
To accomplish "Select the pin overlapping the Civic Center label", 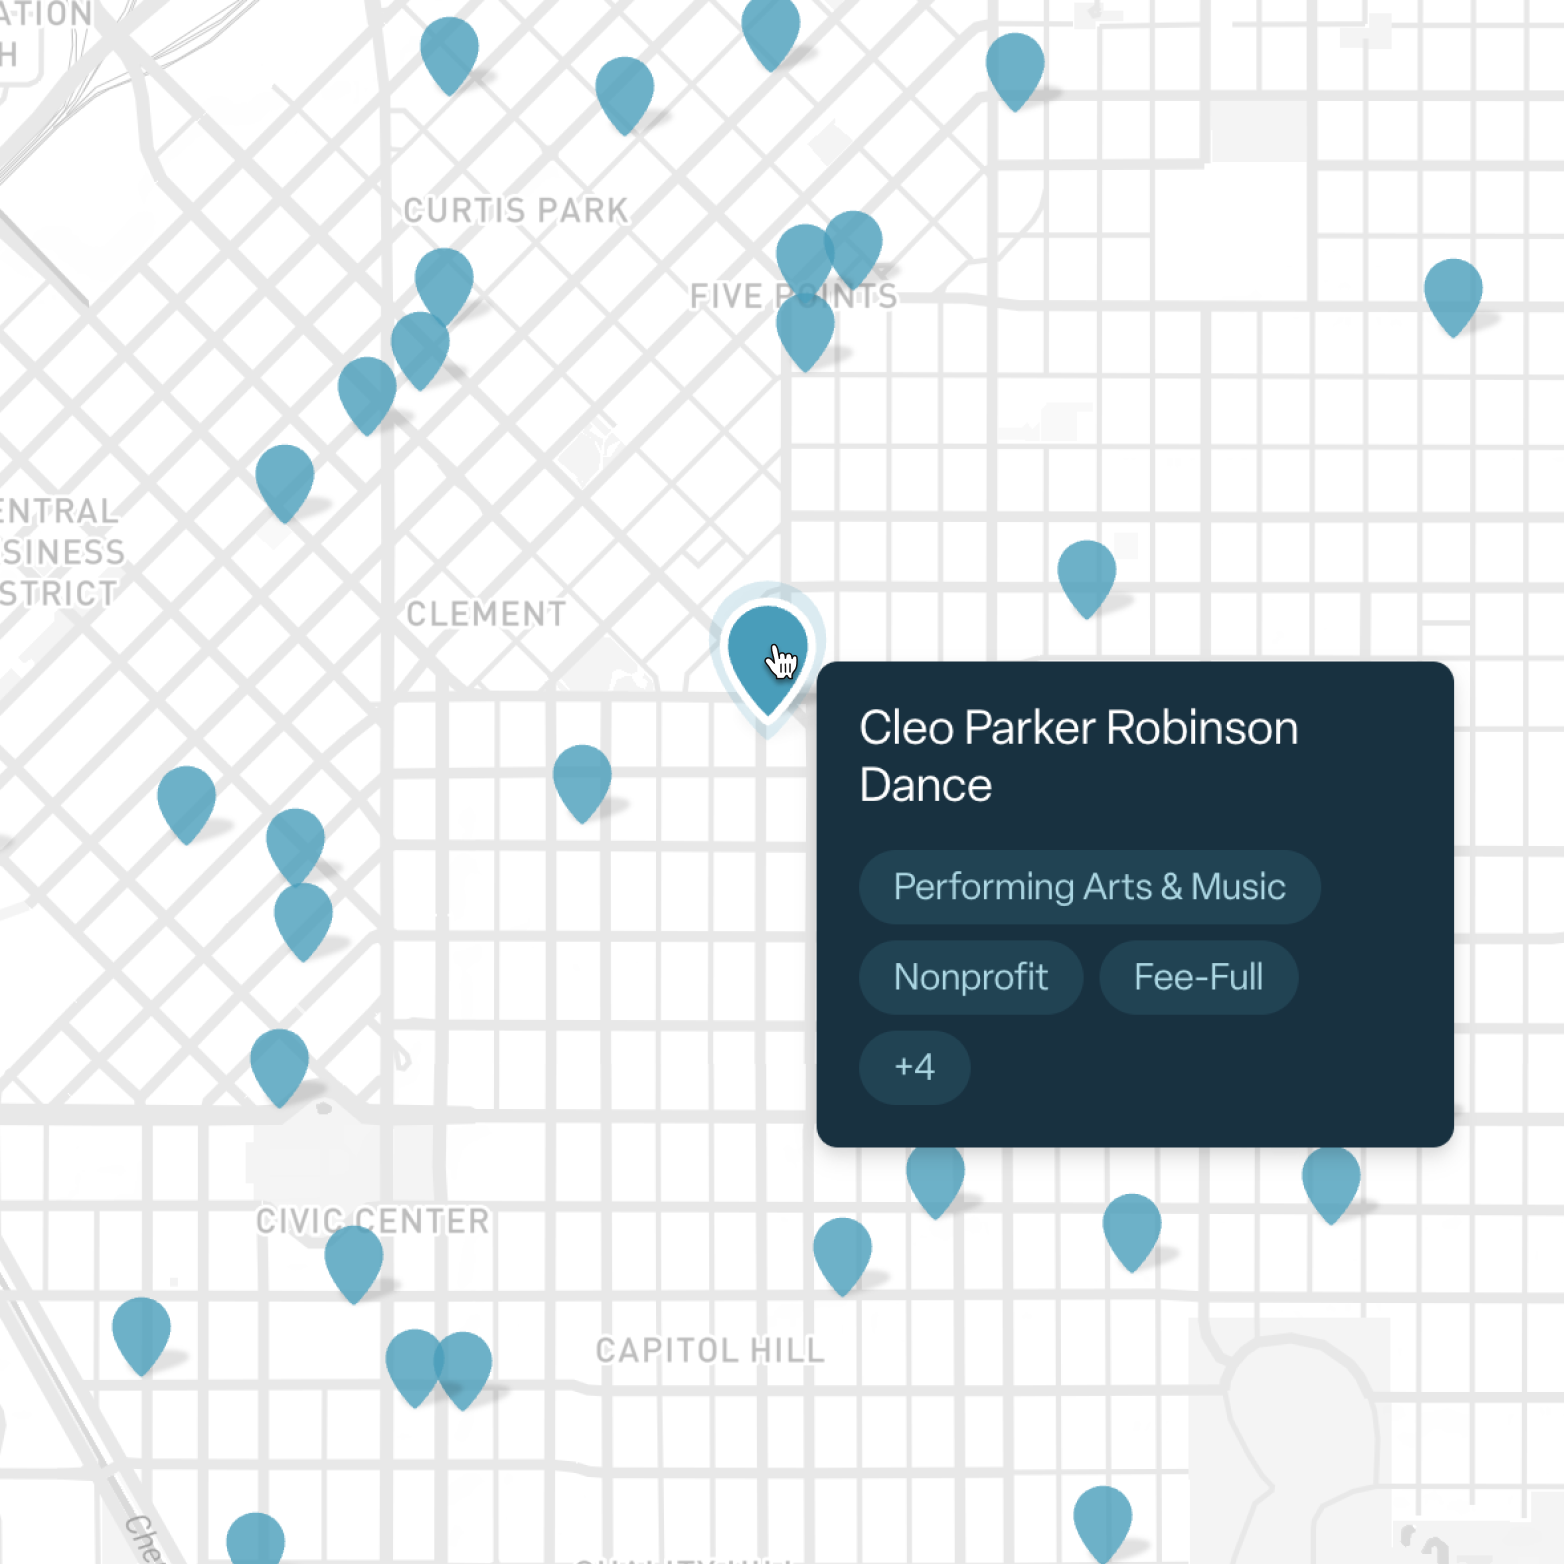I will pyautogui.click(x=353, y=1264).
